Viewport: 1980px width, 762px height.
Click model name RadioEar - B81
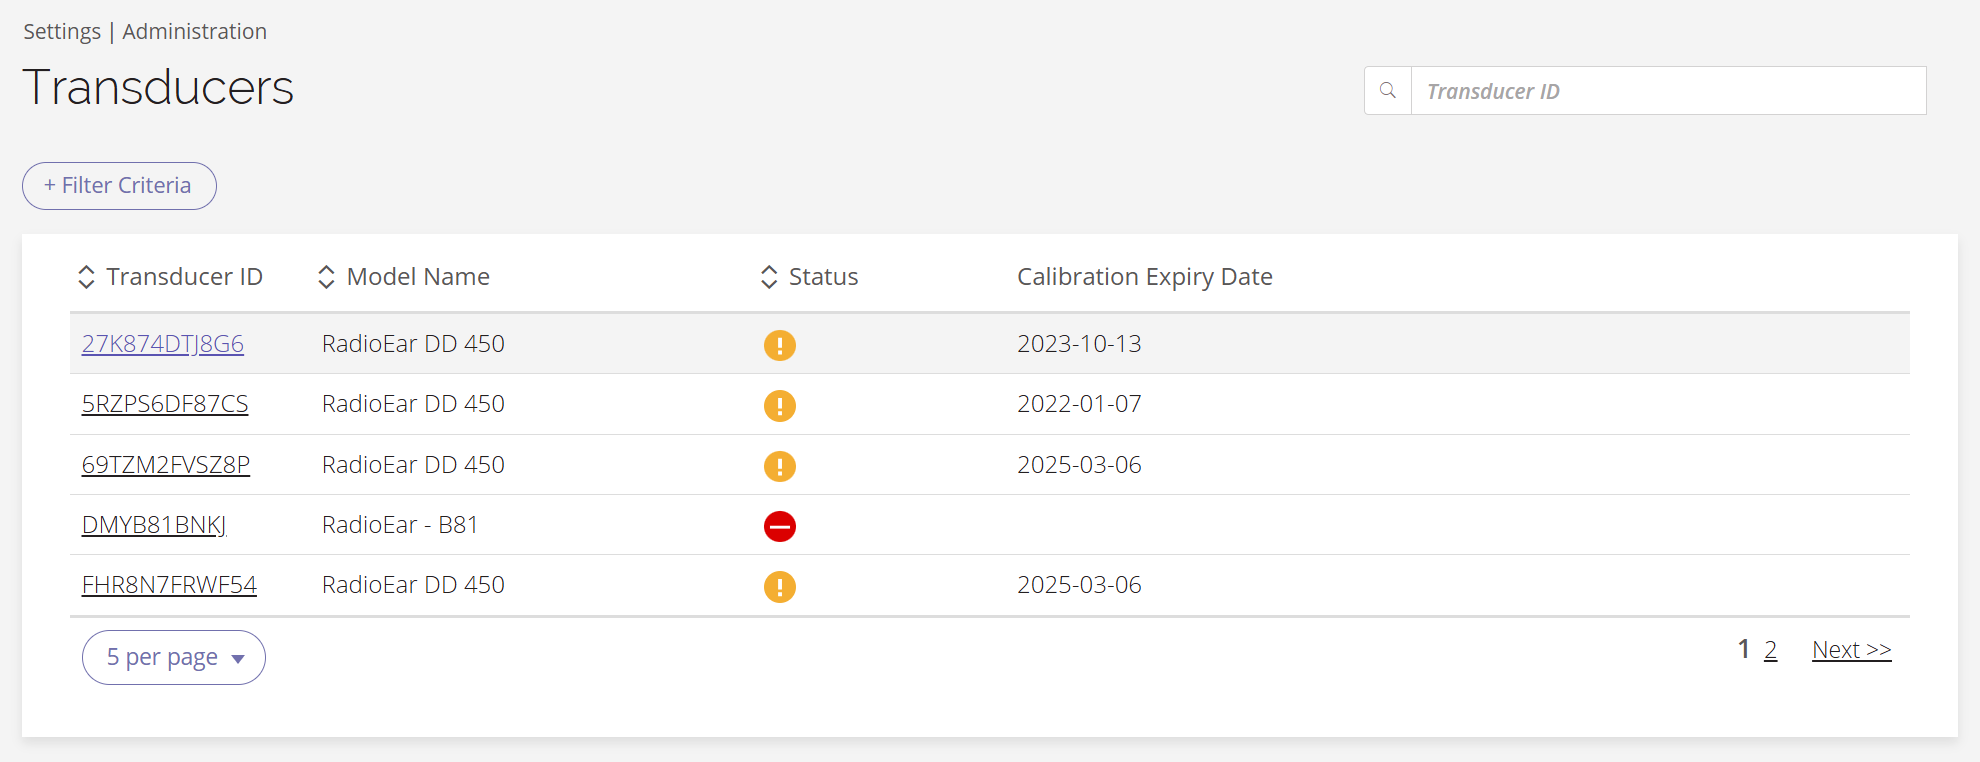pyautogui.click(x=400, y=525)
